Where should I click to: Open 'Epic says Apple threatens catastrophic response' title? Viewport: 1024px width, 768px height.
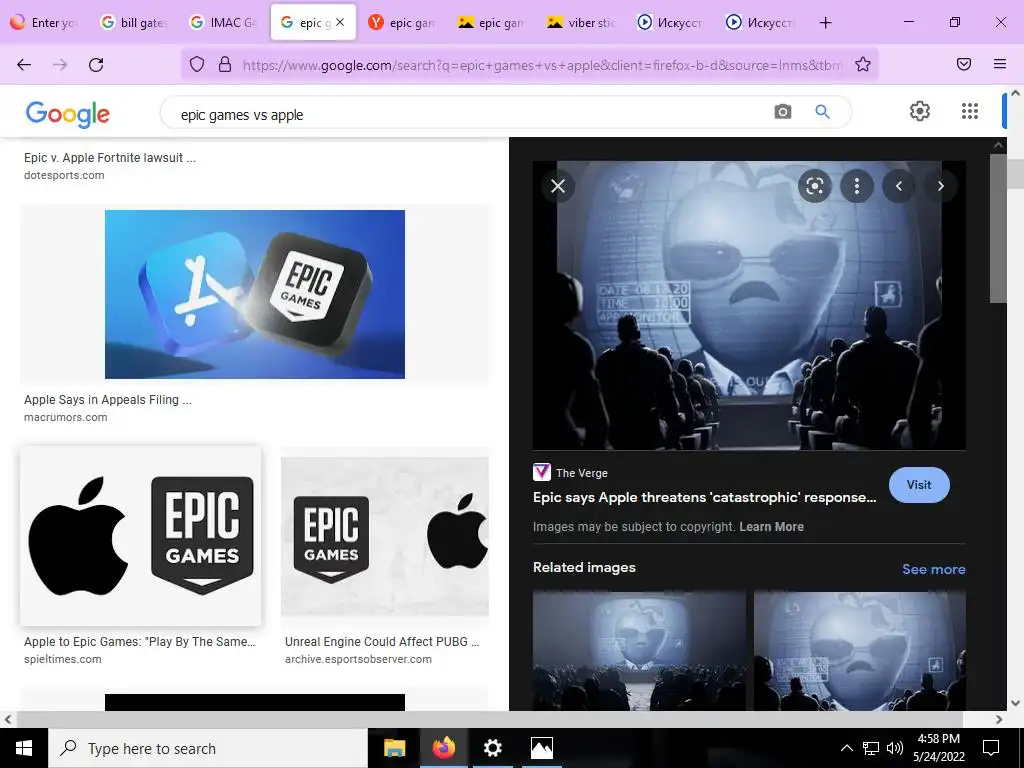[x=705, y=497]
